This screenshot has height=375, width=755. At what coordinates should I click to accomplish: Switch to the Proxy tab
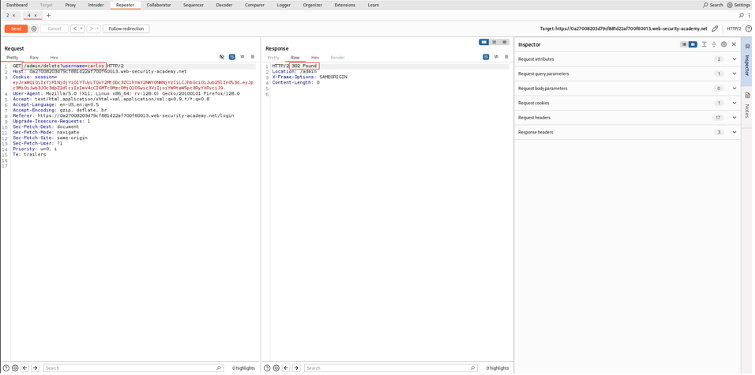pyautogui.click(x=71, y=5)
